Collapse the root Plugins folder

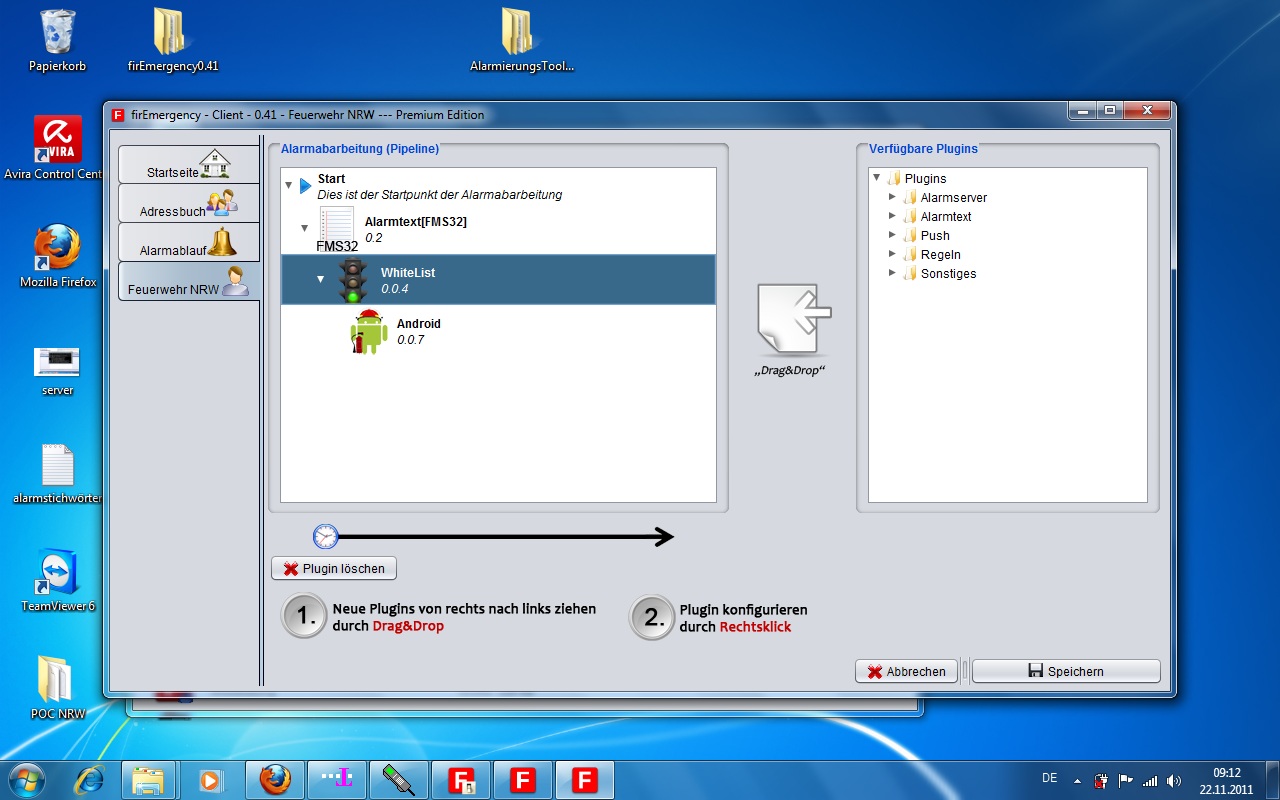877,179
